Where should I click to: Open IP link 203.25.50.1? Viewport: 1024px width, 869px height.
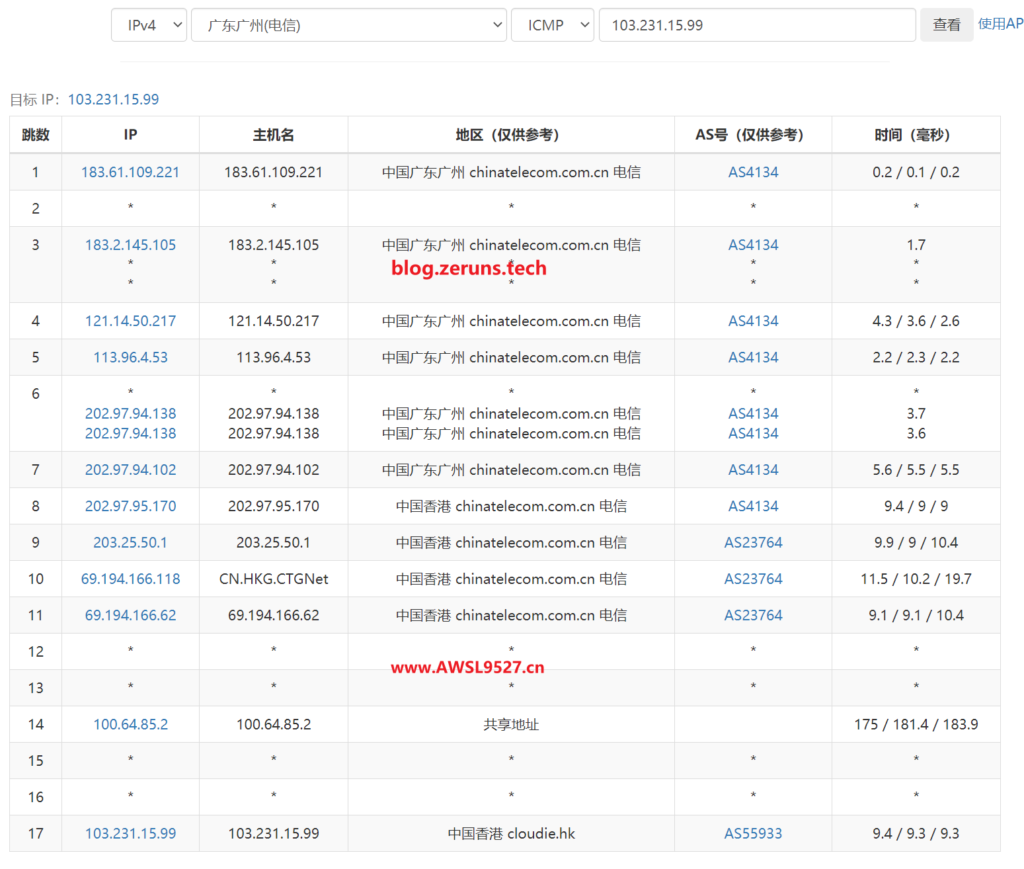point(131,543)
